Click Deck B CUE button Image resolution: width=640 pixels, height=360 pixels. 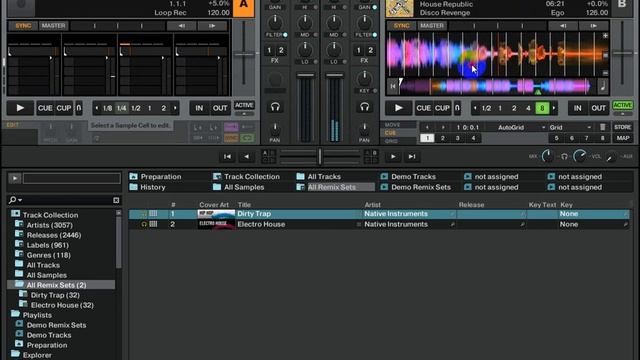[x=423, y=108]
